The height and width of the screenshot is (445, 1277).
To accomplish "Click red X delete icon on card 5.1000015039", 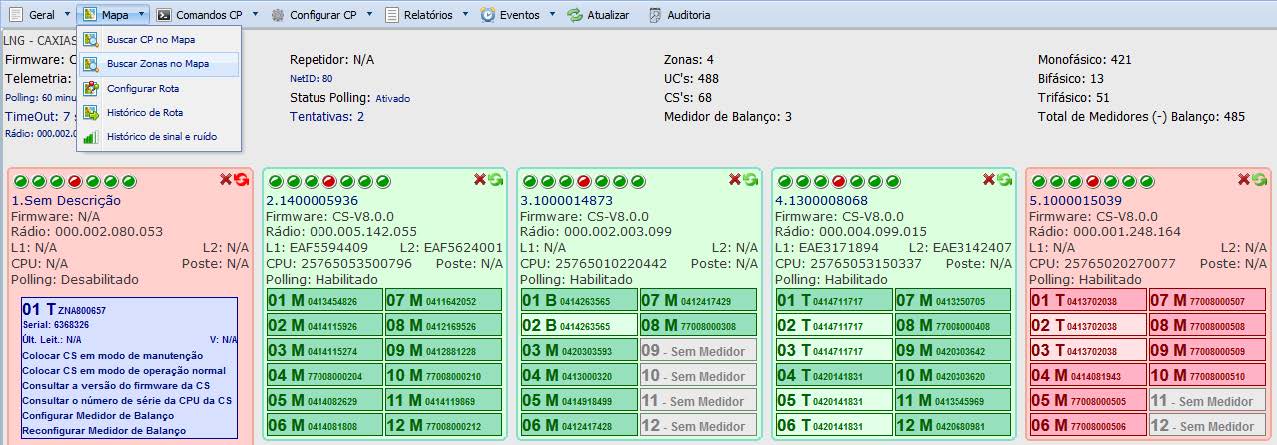I will pyautogui.click(x=1244, y=179).
